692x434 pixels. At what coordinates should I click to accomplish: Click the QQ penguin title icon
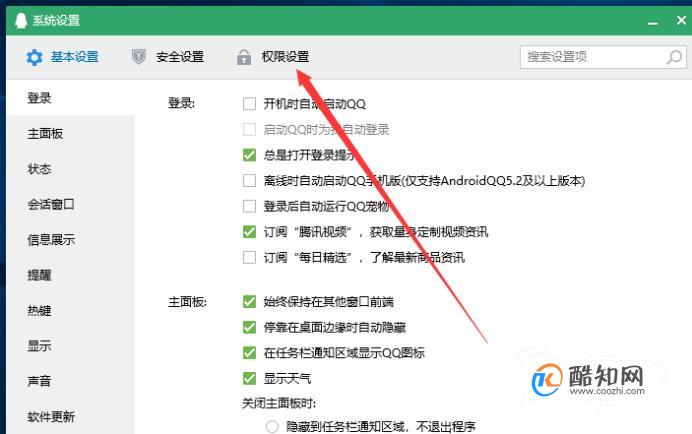click(x=21, y=20)
